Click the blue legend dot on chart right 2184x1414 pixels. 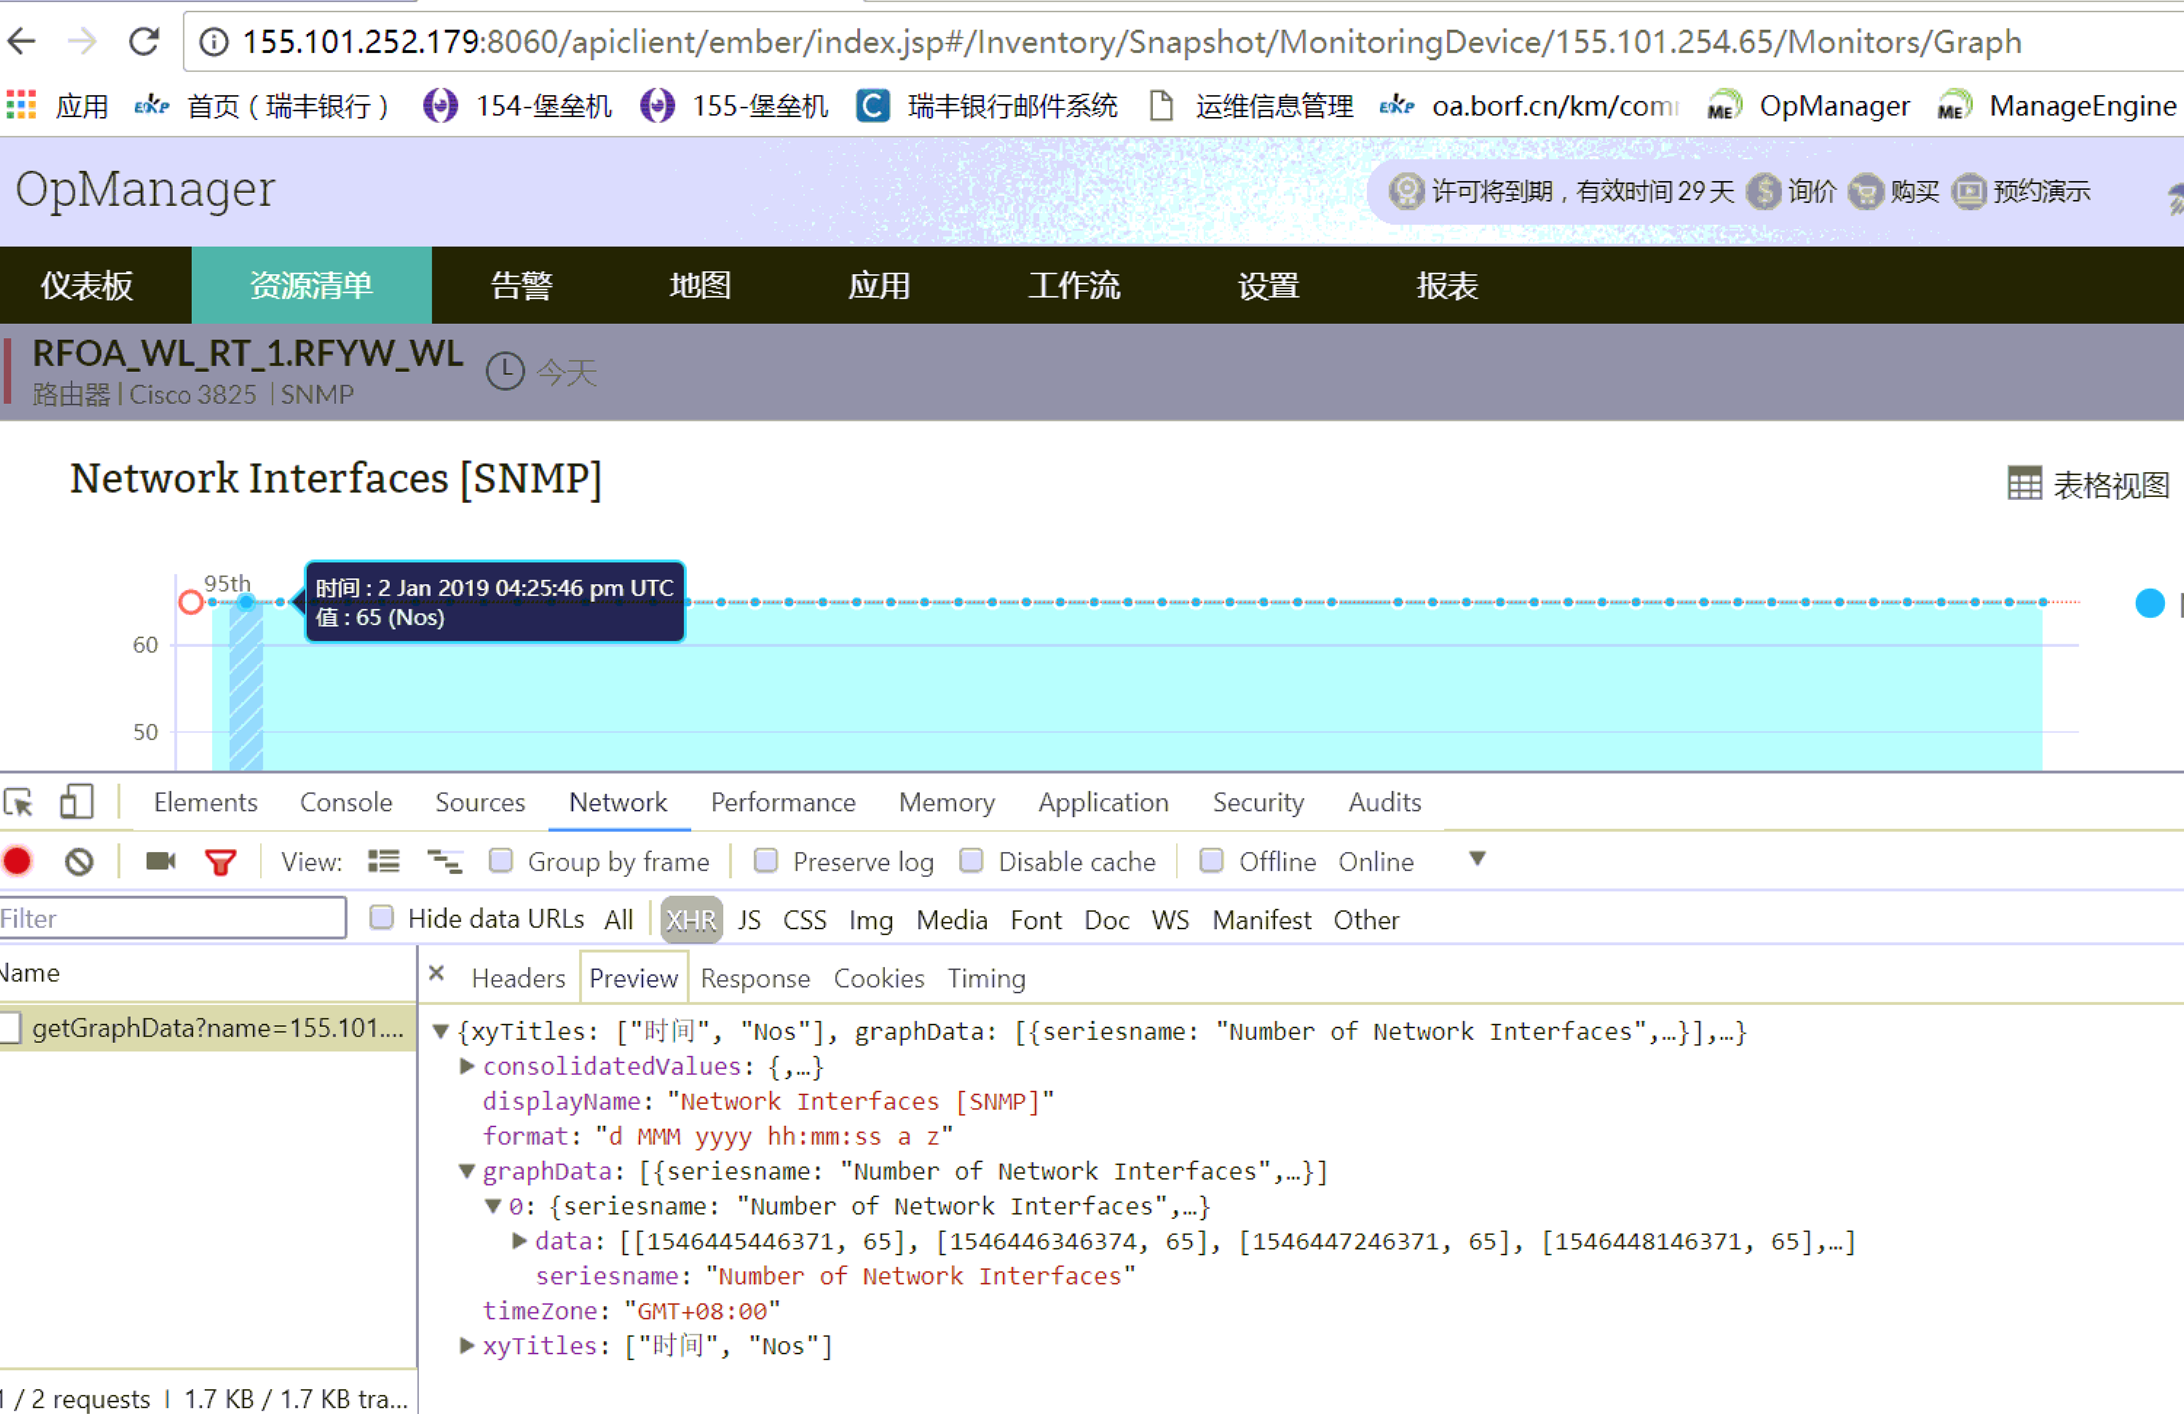coord(2150,603)
